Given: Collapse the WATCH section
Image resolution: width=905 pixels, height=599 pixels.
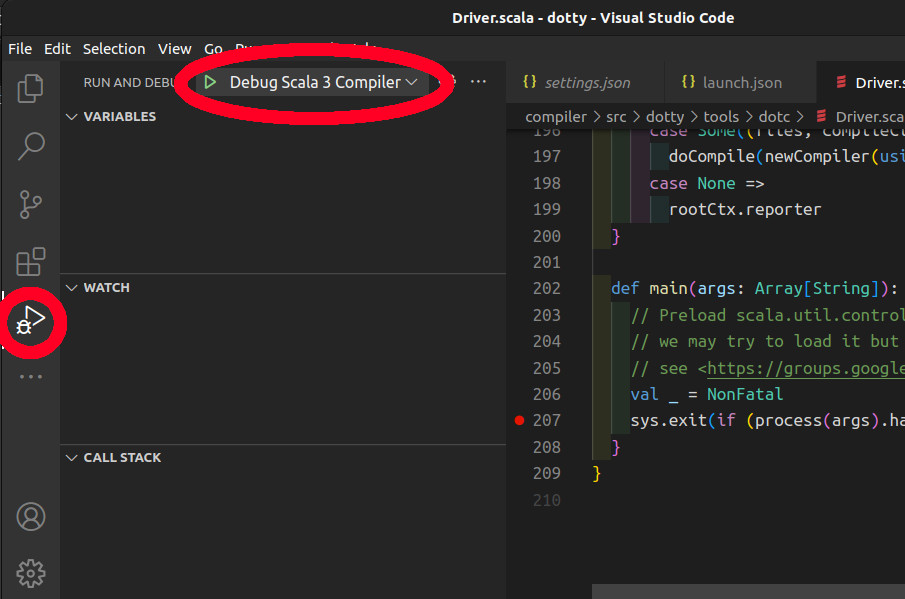Looking at the screenshot, I should pos(71,287).
